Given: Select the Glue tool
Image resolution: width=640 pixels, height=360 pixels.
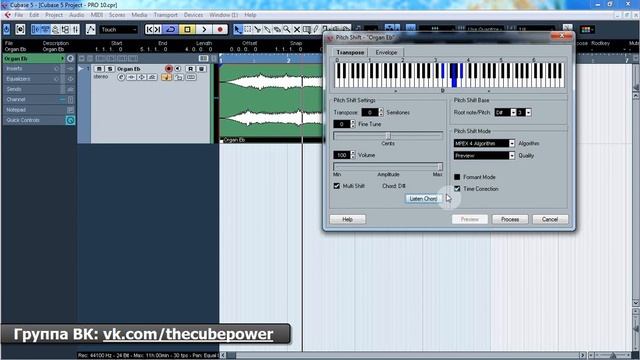Looking at the screenshot, I should pos(267,29).
